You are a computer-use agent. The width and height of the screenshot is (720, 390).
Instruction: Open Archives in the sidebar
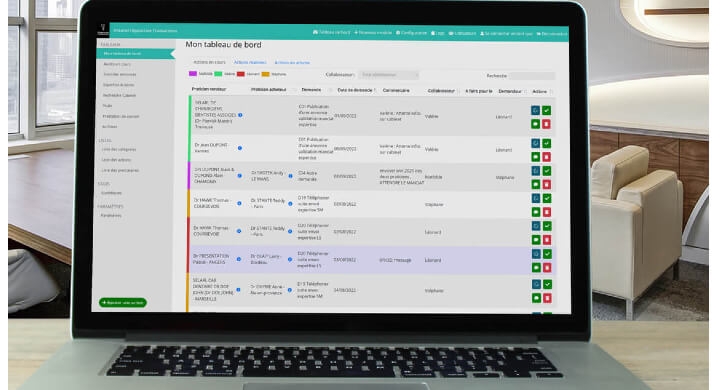pos(110,127)
